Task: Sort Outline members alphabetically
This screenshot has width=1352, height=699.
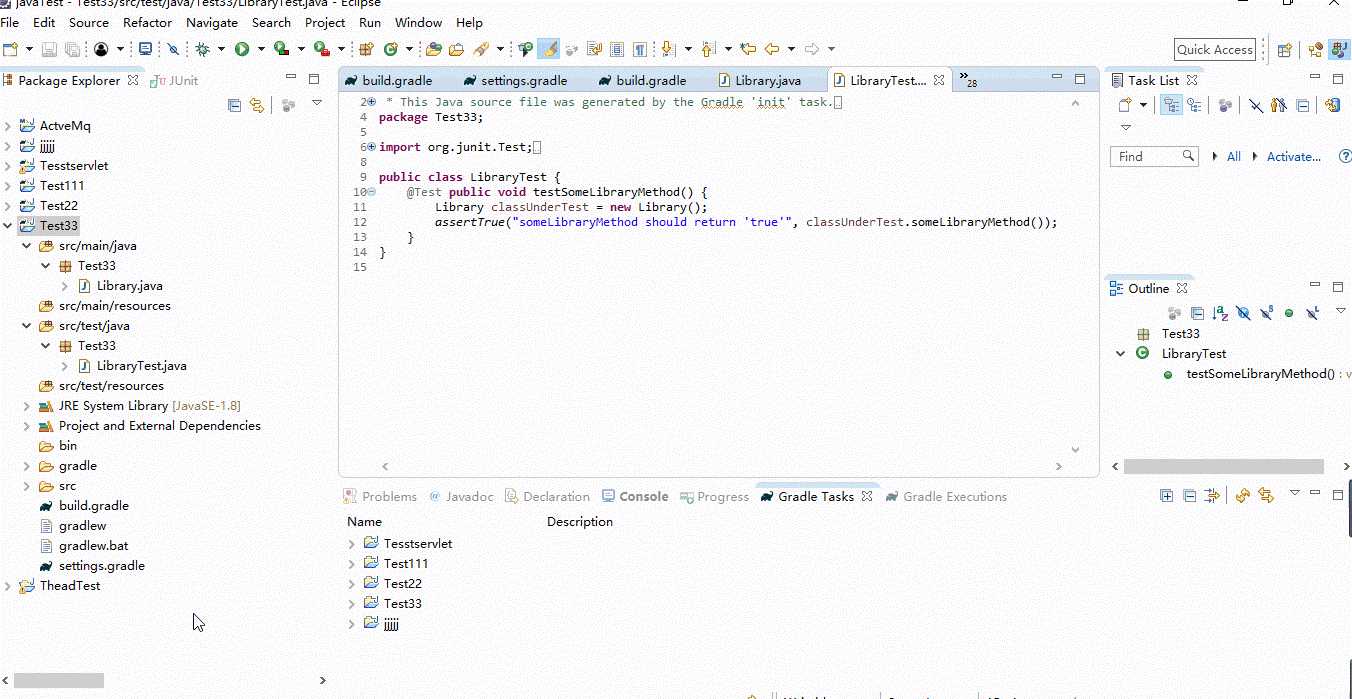Action: 1220,313
